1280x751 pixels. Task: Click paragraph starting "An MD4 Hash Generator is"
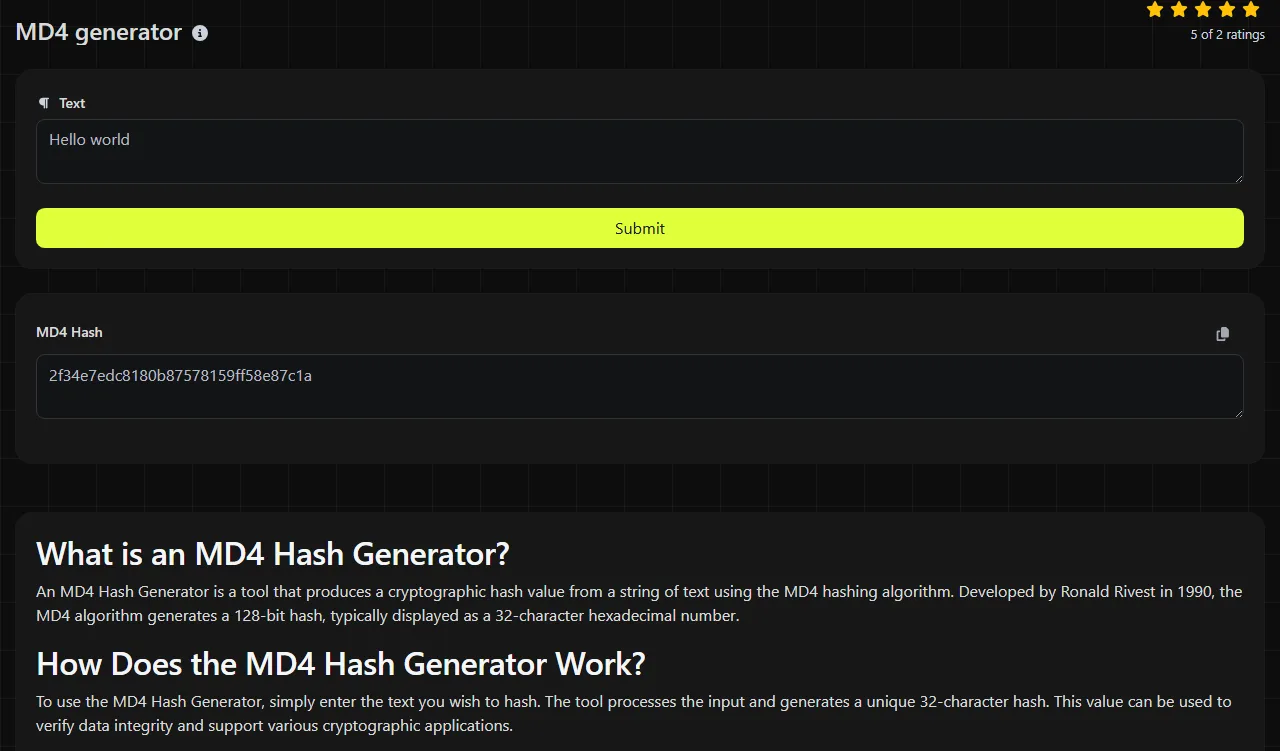[639, 603]
